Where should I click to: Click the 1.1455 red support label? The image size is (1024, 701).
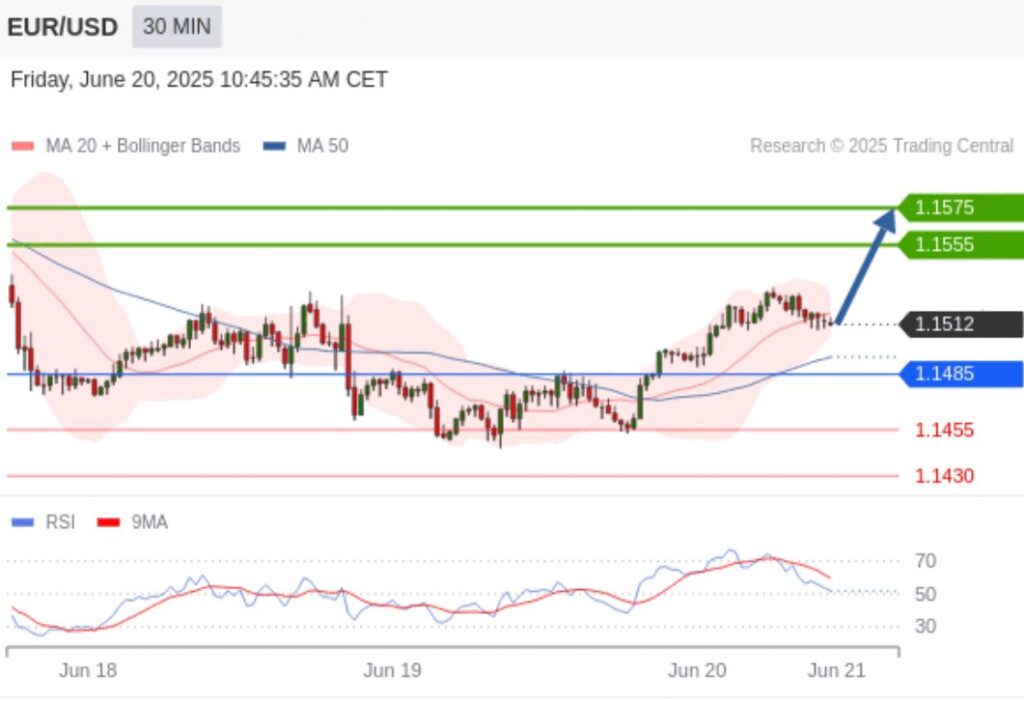944,430
